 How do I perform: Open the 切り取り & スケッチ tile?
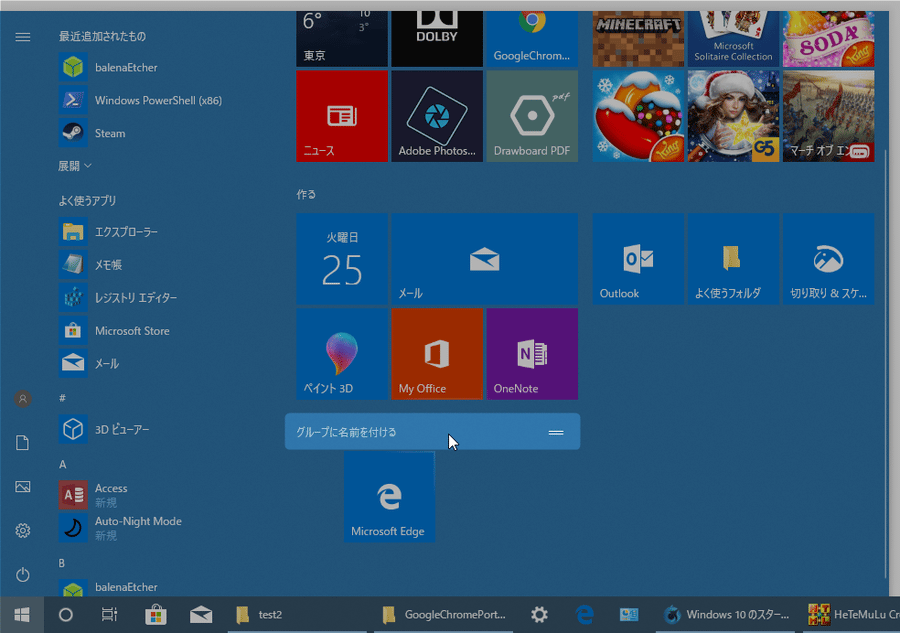pos(828,259)
